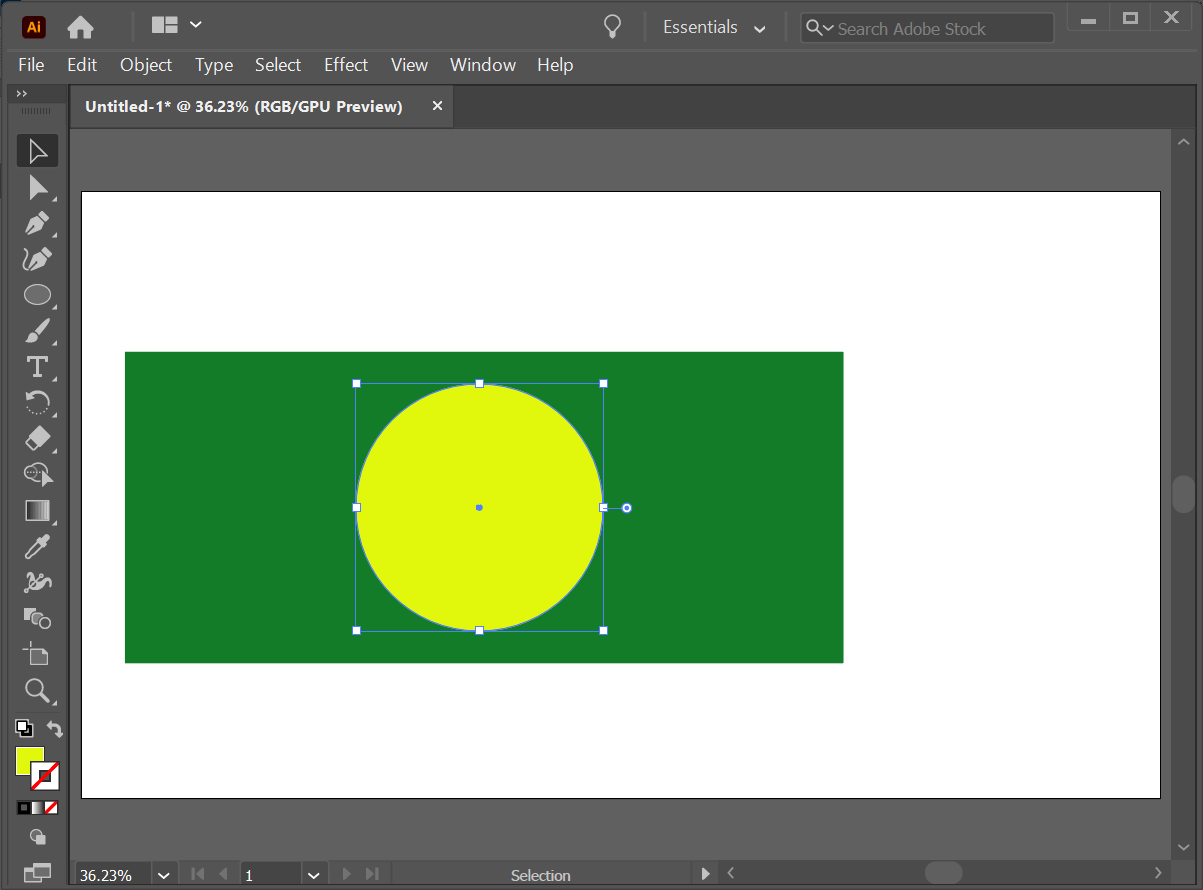The width and height of the screenshot is (1203, 890).
Task: Open the Object menu
Action: point(146,65)
